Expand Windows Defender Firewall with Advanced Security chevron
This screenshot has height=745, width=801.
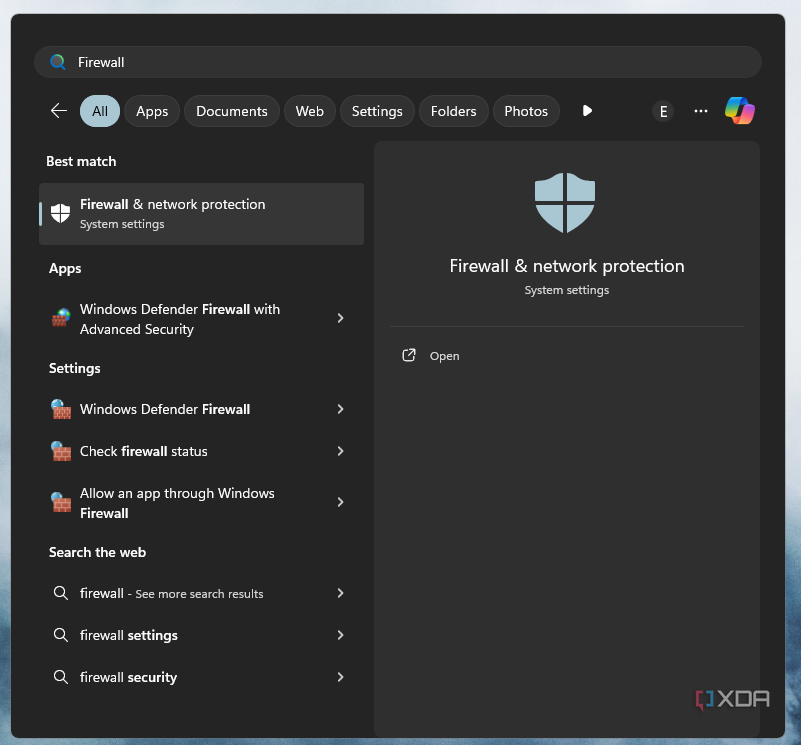(340, 318)
